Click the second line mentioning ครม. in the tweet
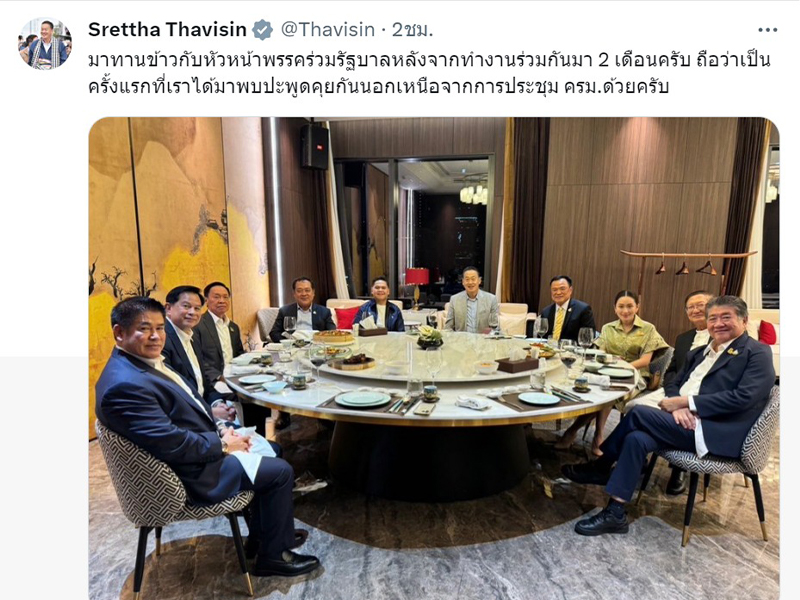 tap(378, 86)
